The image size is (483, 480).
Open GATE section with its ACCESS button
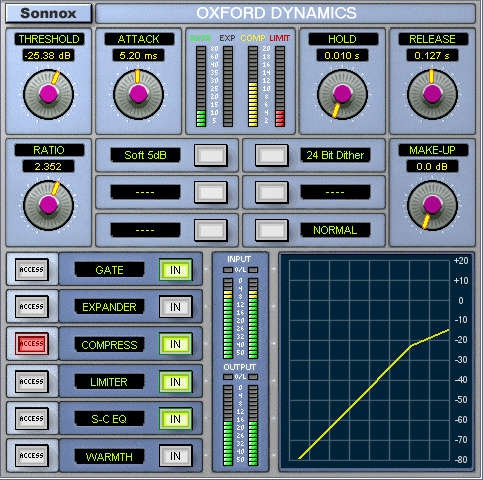pos(32,269)
